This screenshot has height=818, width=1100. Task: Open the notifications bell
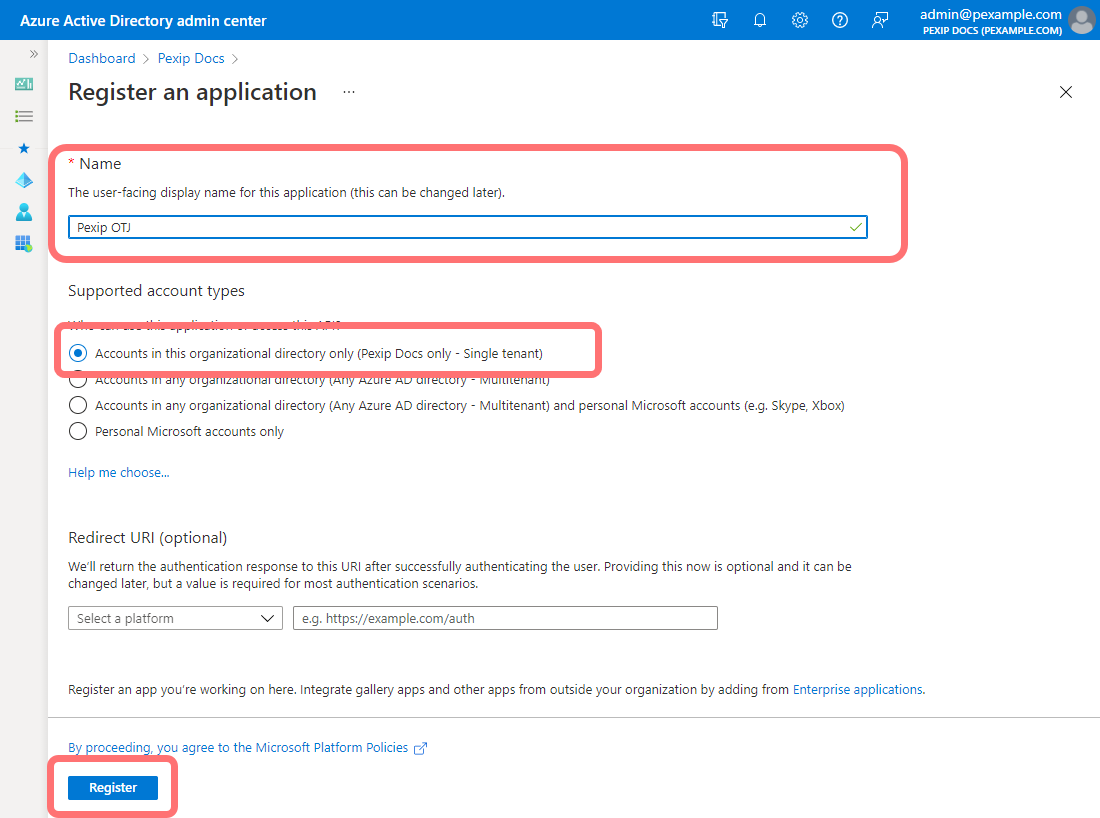(x=760, y=20)
